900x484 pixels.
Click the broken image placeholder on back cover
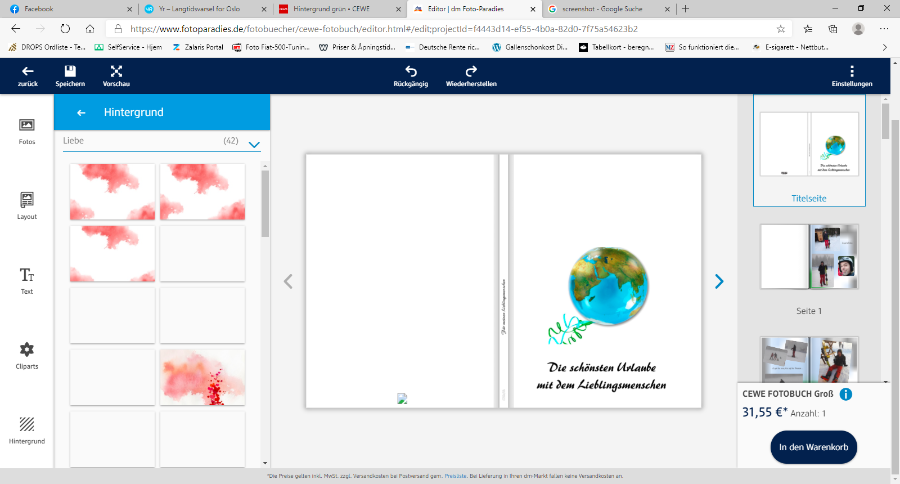pos(402,398)
